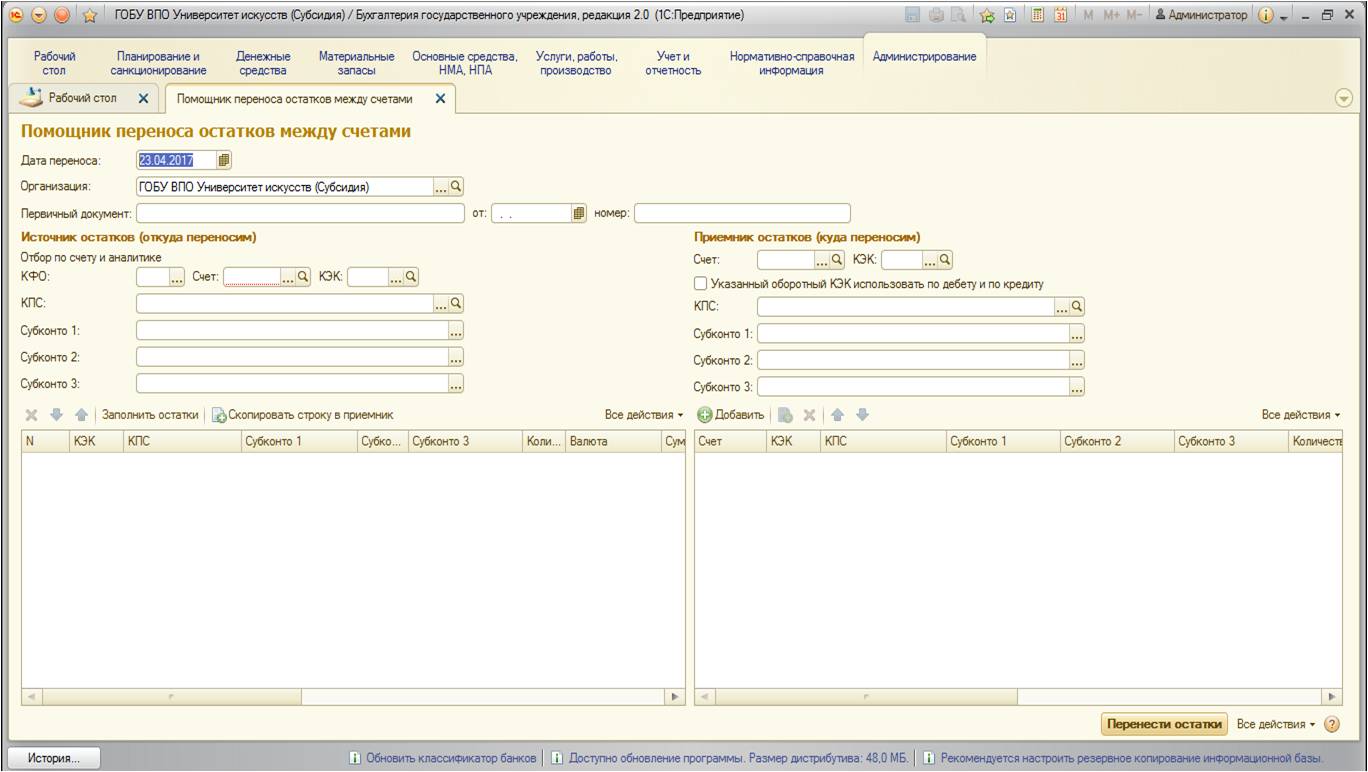Open selection ellipsis for source Субконто 3

456,383
